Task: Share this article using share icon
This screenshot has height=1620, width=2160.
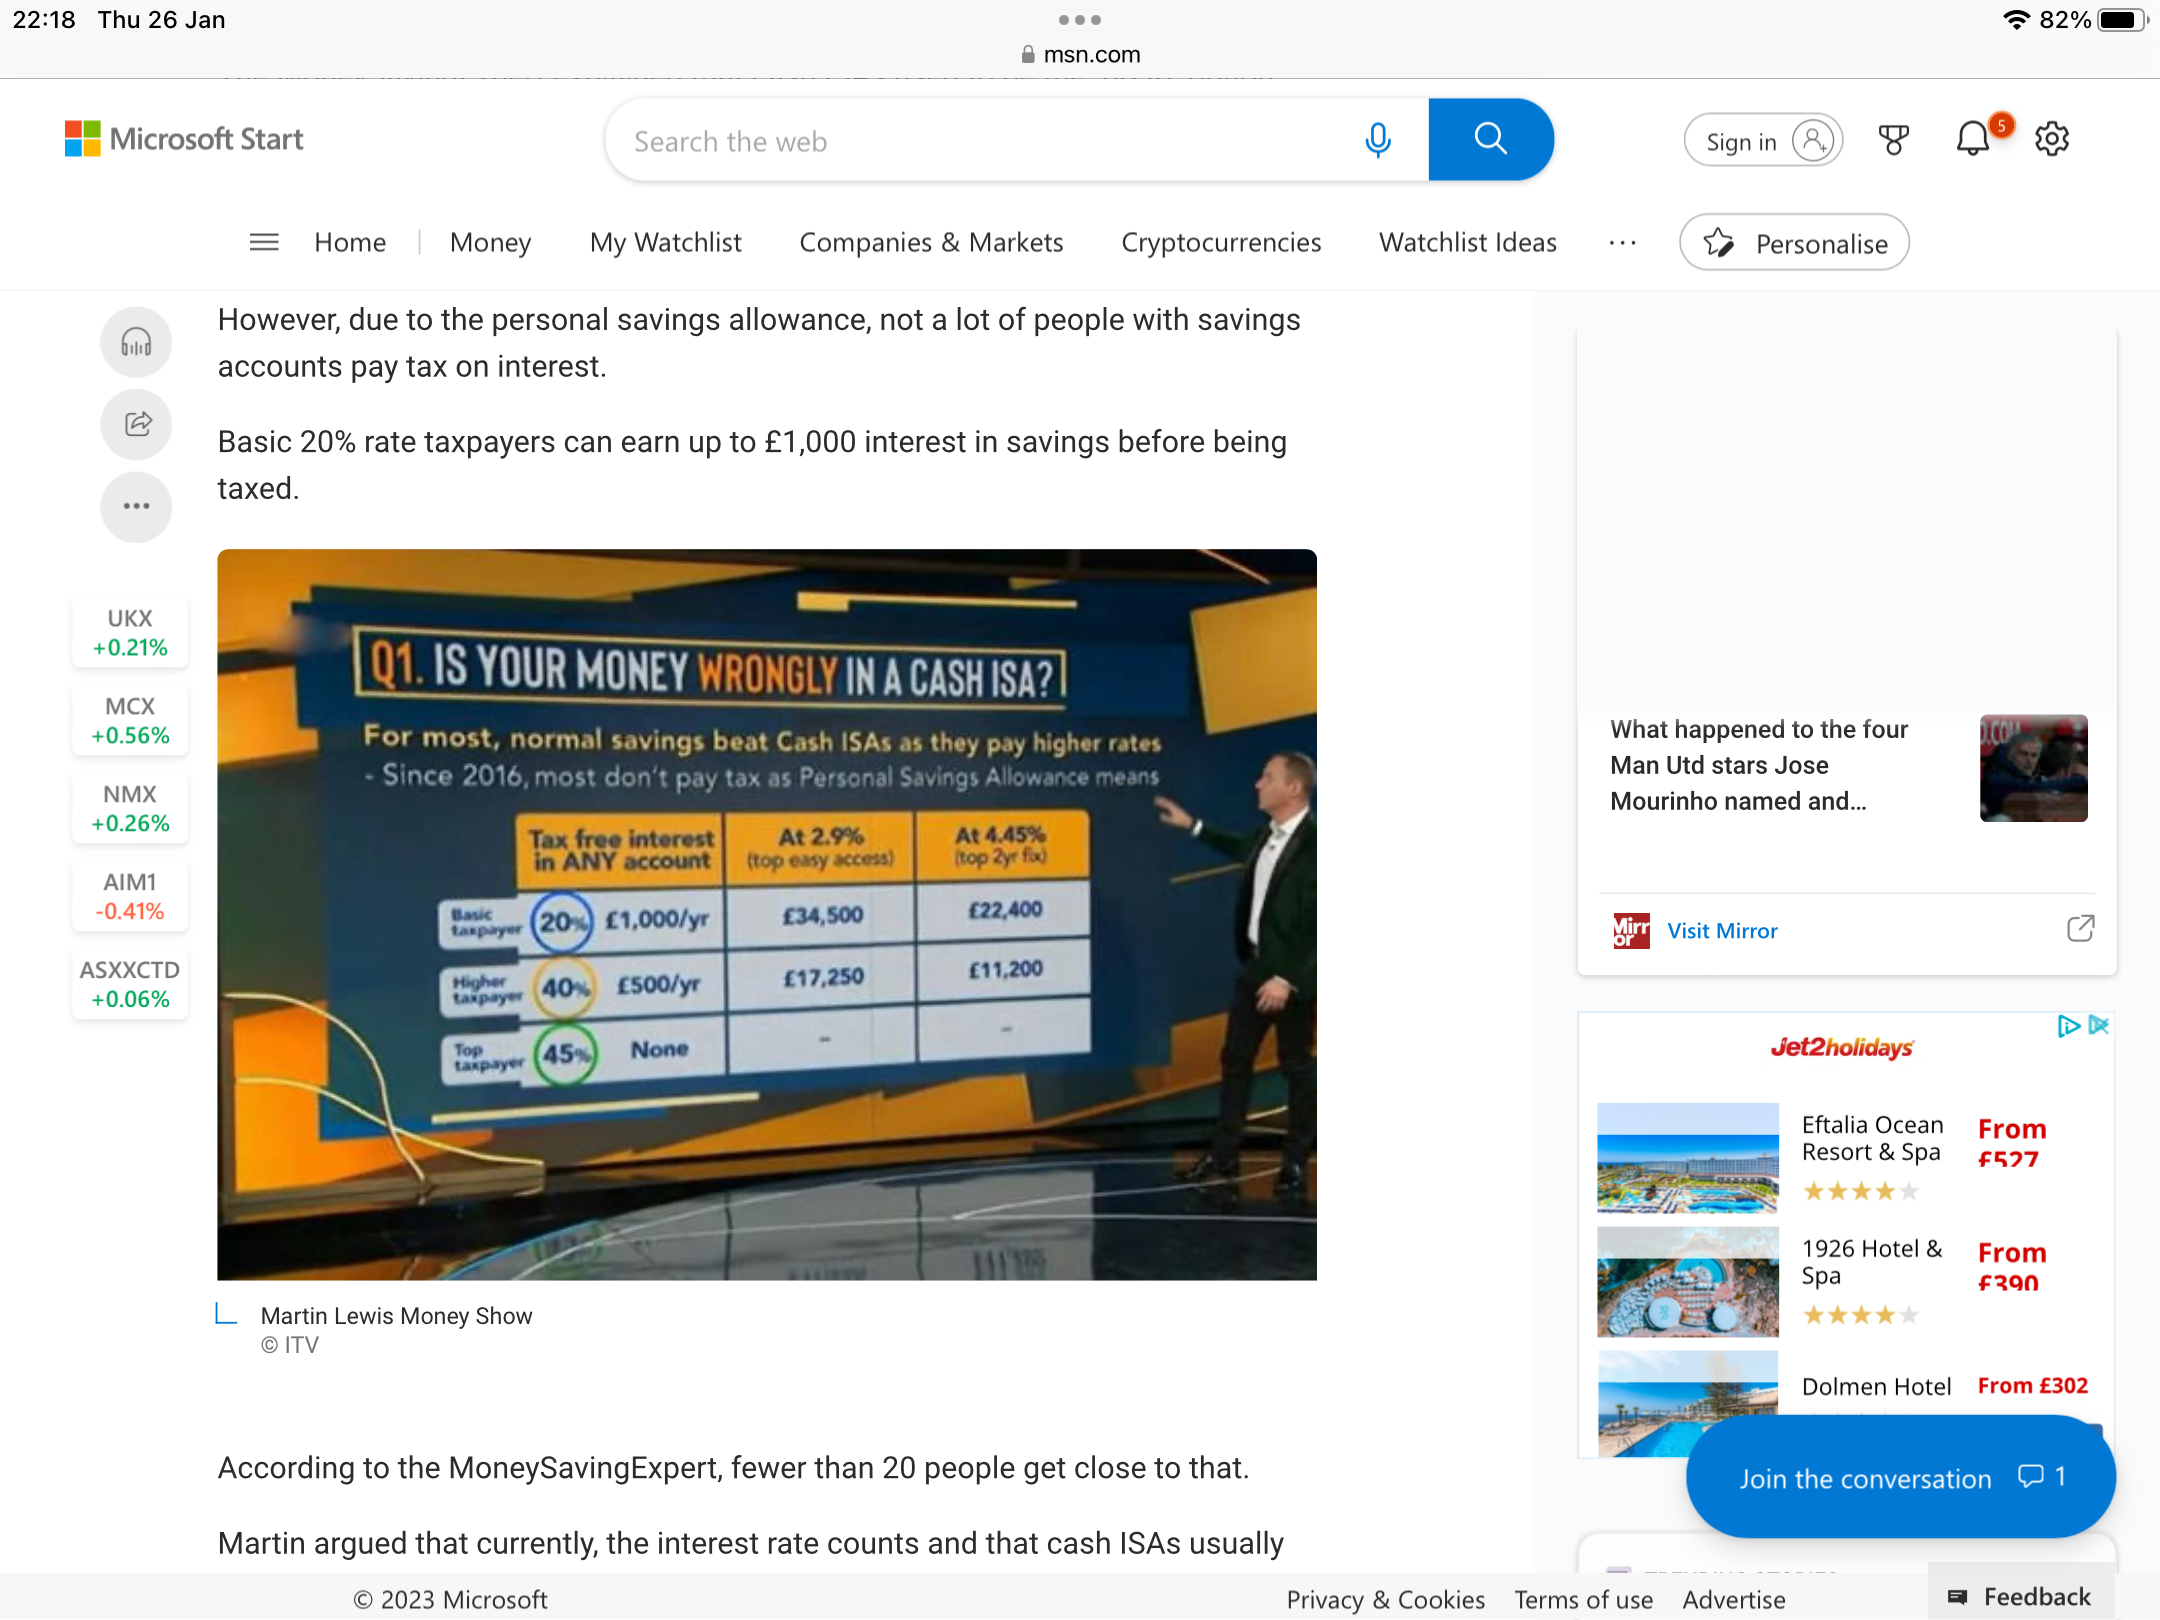Action: point(136,424)
